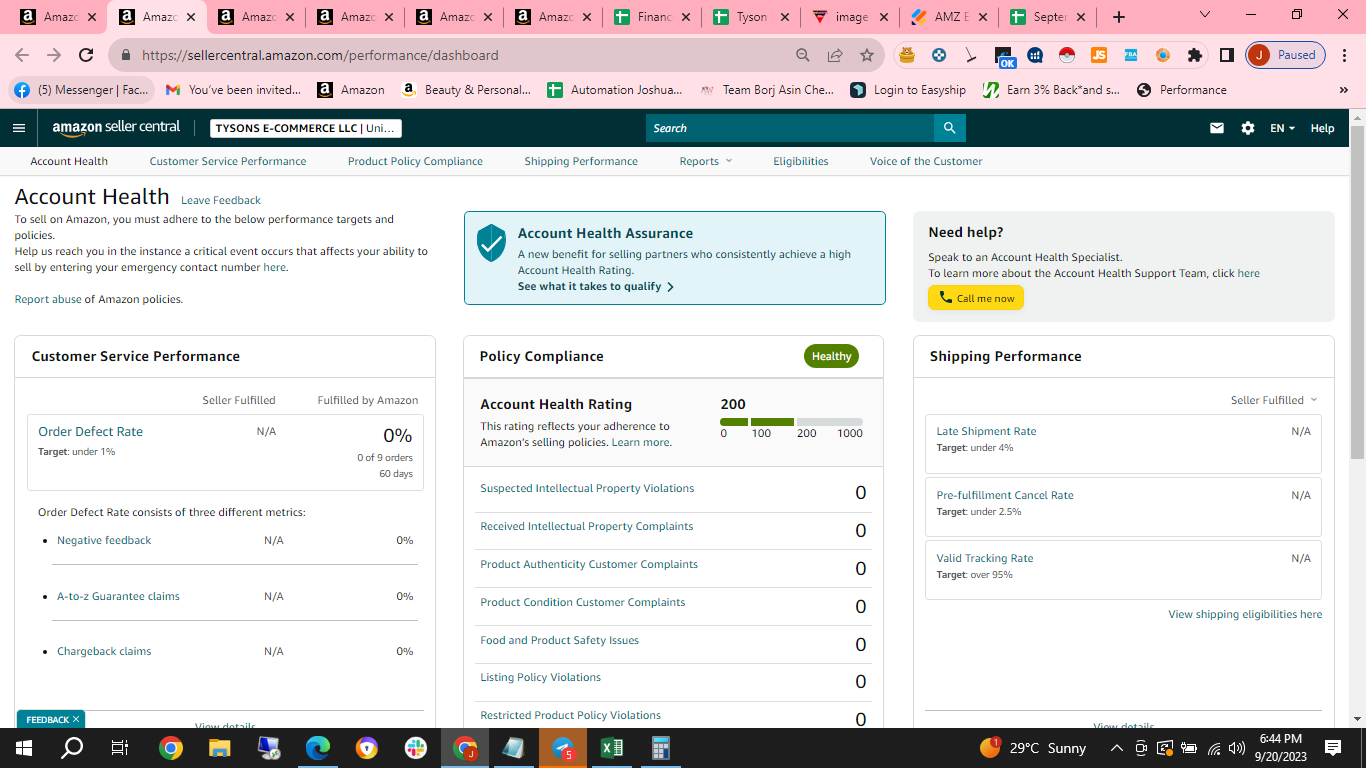The image size is (1366, 768).
Task: Click the Paused profile button in Chrome
Action: (1285, 55)
